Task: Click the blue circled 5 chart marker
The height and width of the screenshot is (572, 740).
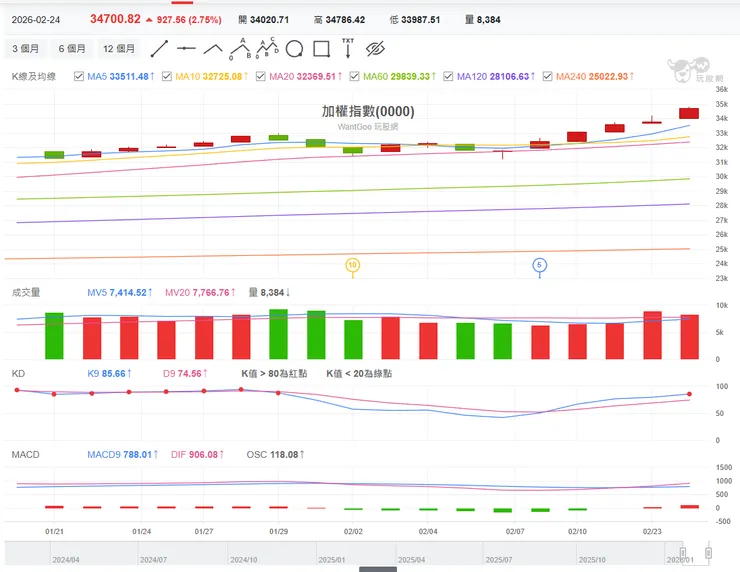Action: click(x=539, y=265)
